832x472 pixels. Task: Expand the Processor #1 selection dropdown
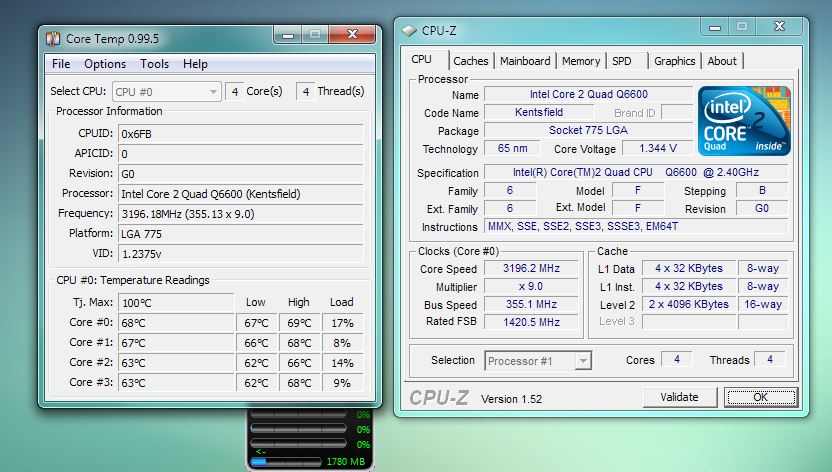pyautogui.click(x=538, y=360)
